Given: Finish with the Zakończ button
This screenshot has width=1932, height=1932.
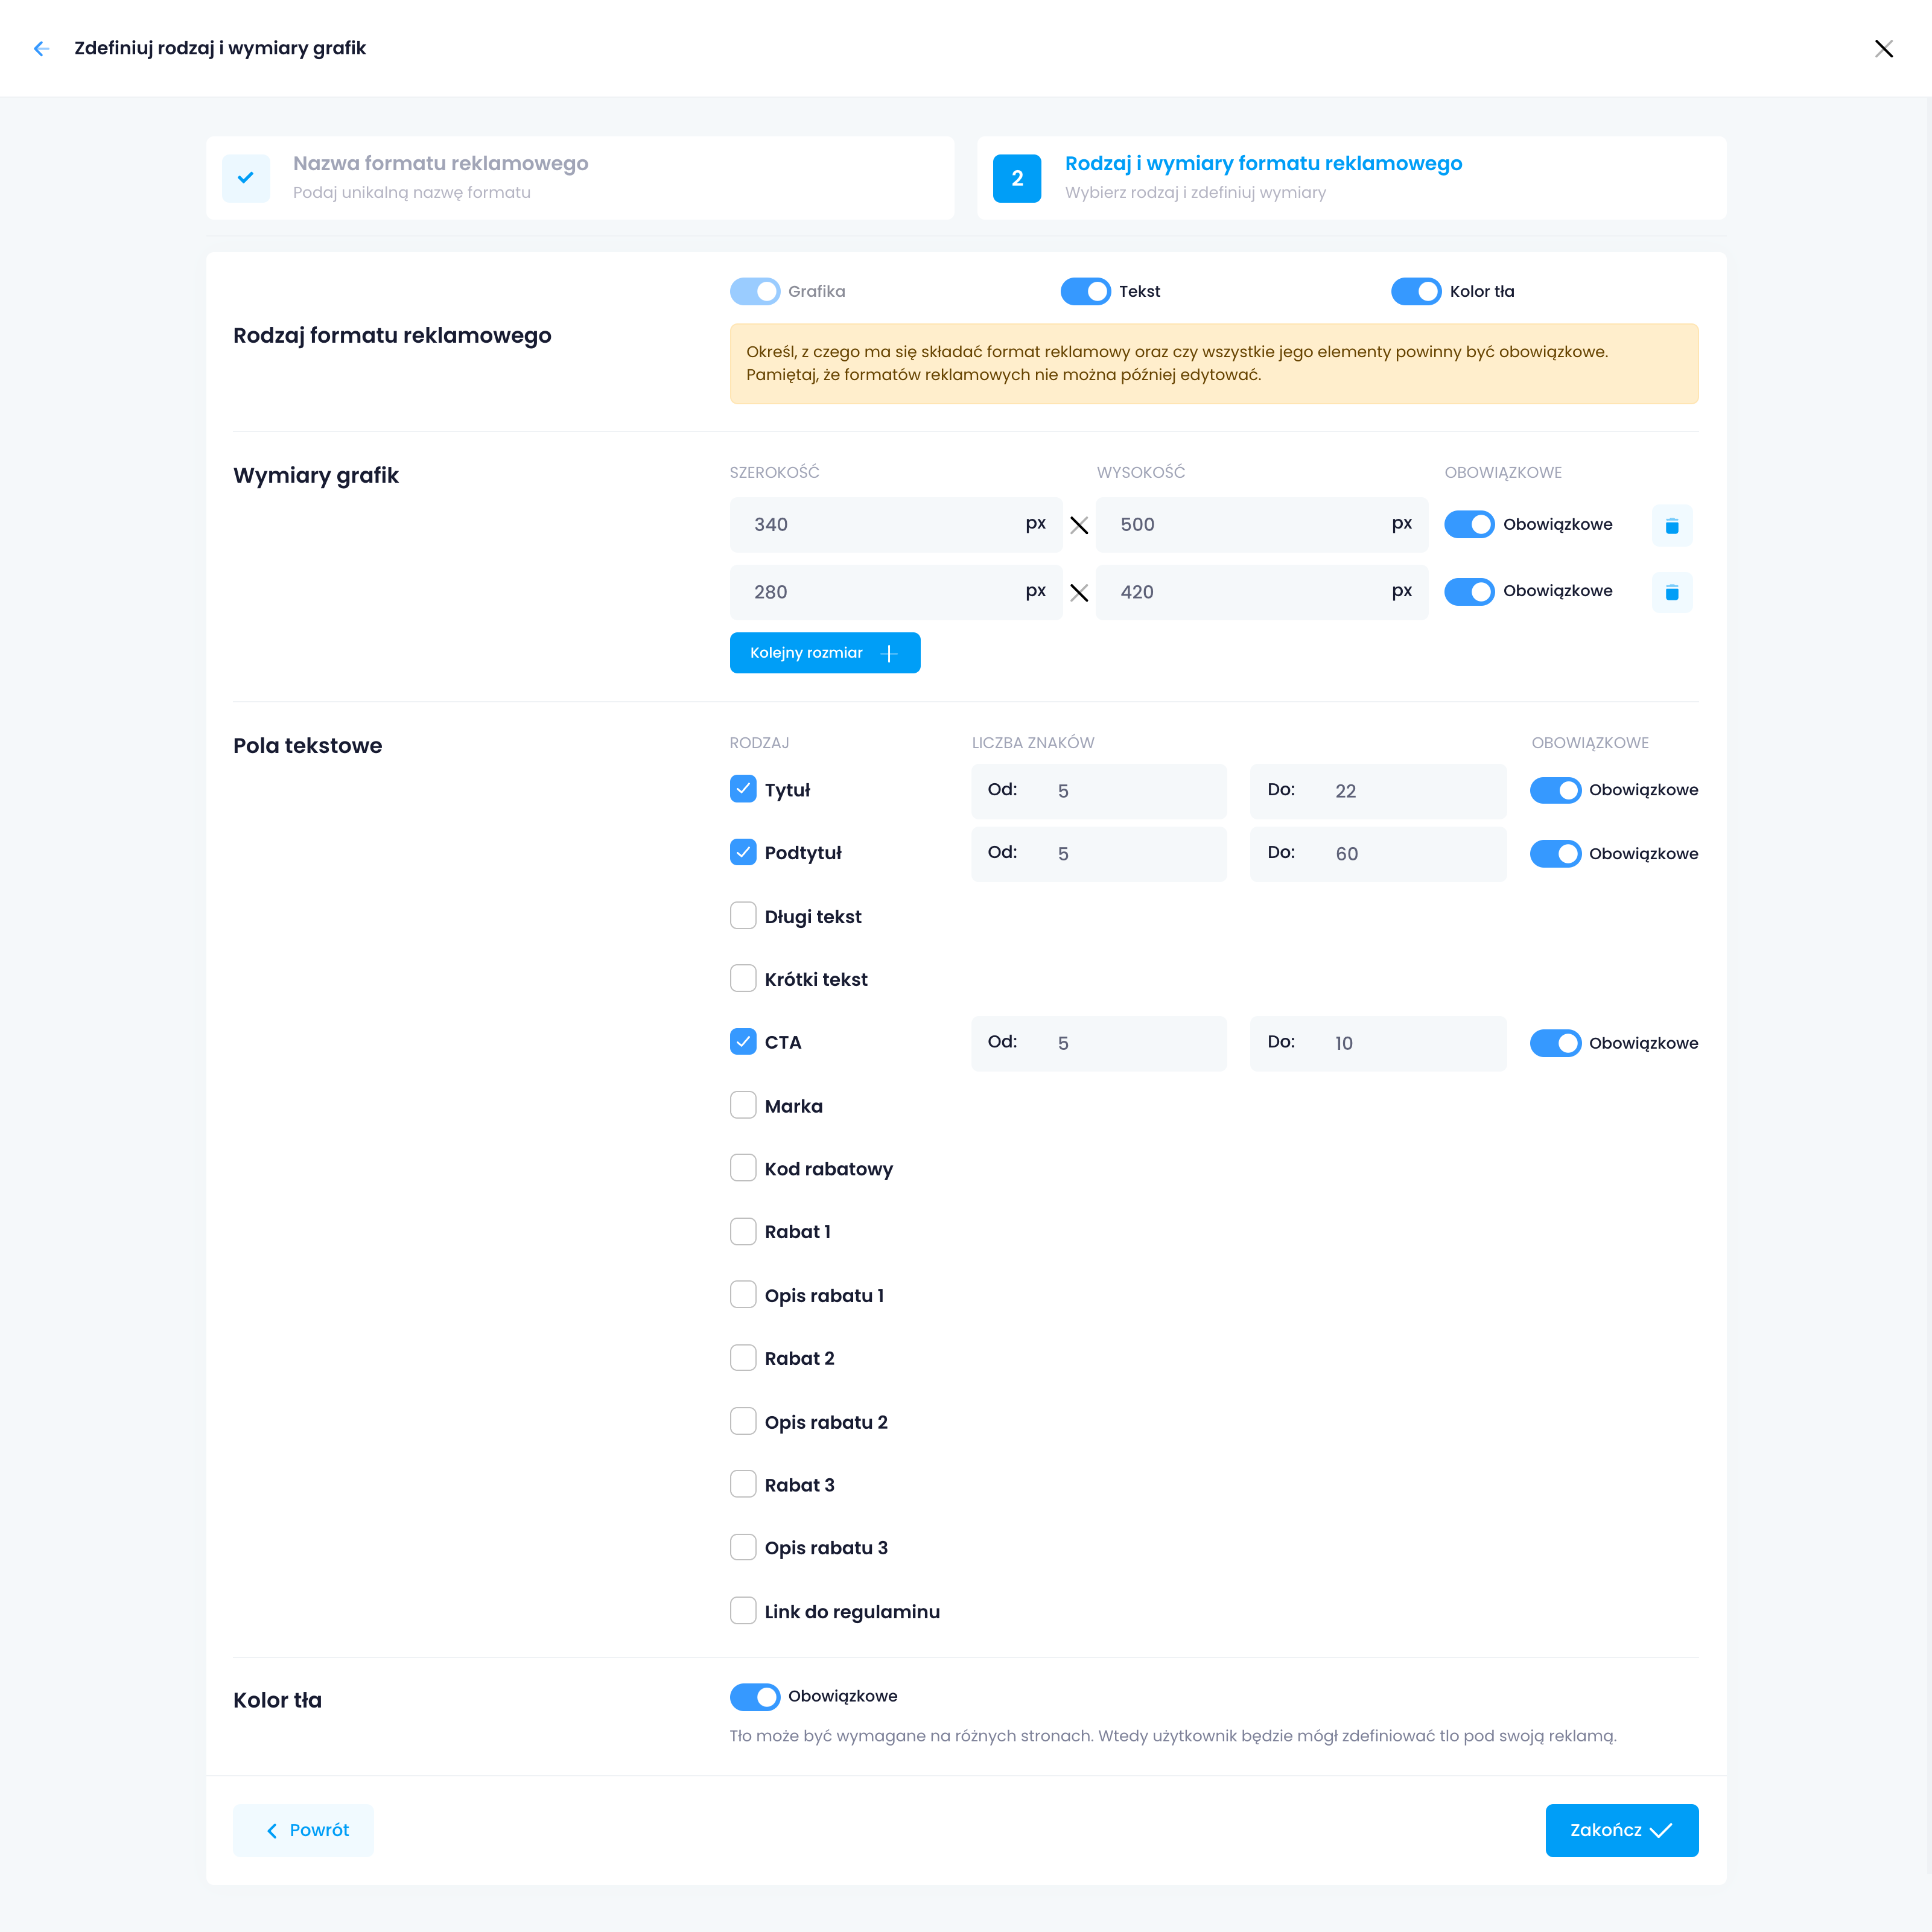Looking at the screenshot, I should [1621, 1830].
